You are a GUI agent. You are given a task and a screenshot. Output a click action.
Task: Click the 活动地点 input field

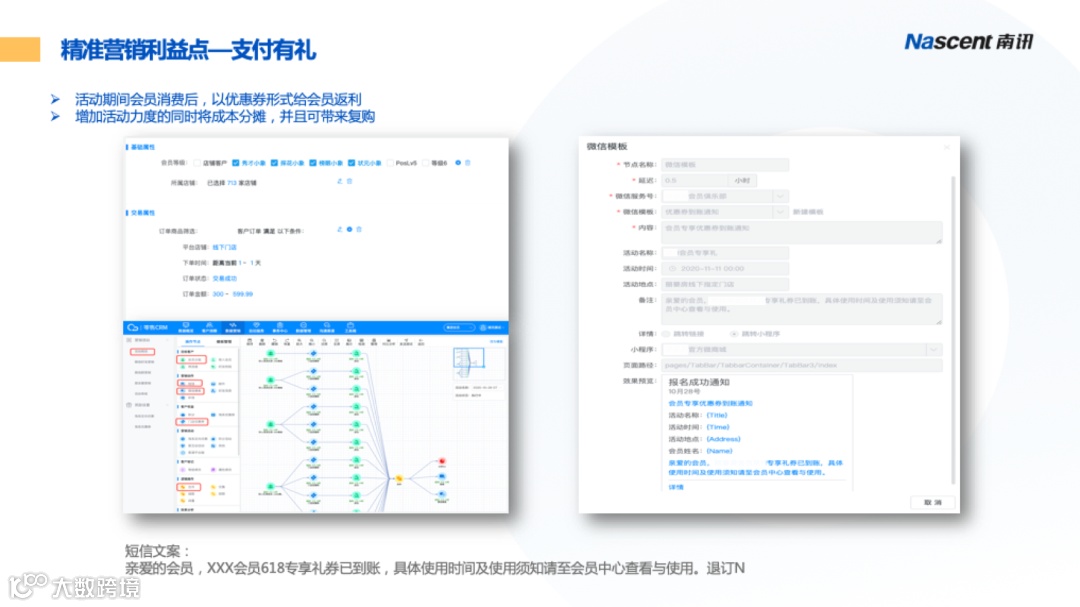(x=725, y=285)
